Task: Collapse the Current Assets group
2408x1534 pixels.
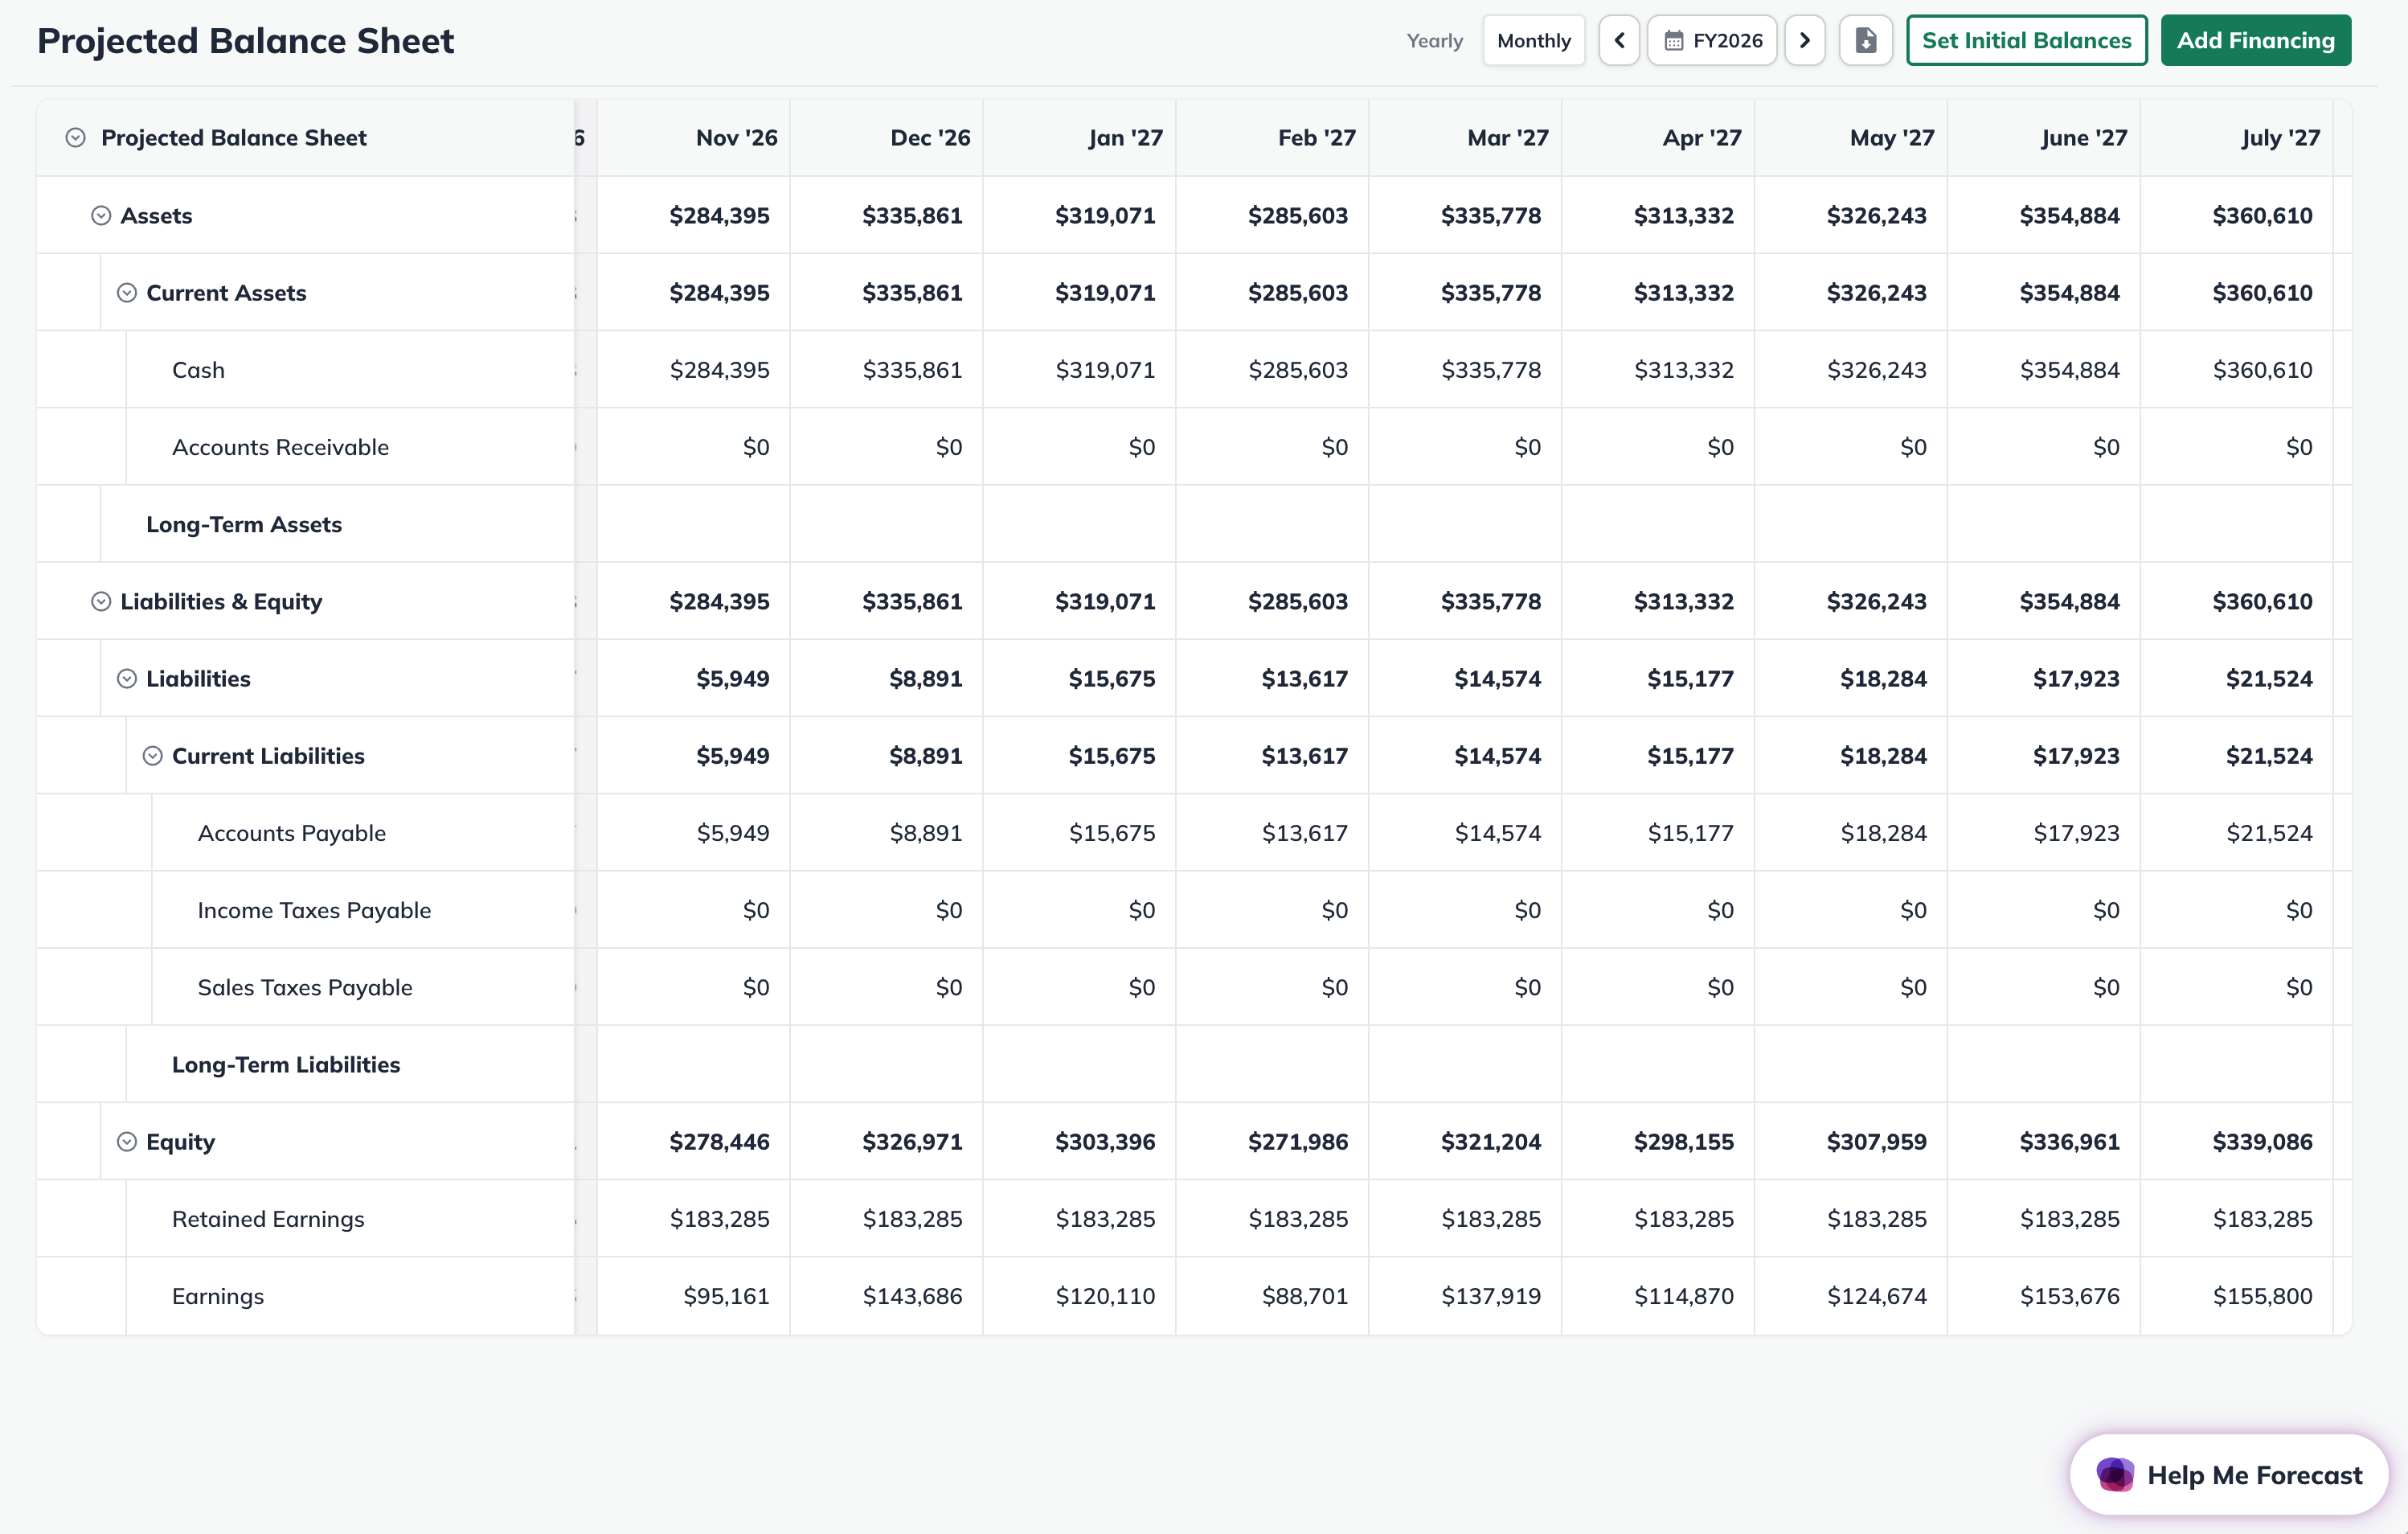Action: (127, 292)
